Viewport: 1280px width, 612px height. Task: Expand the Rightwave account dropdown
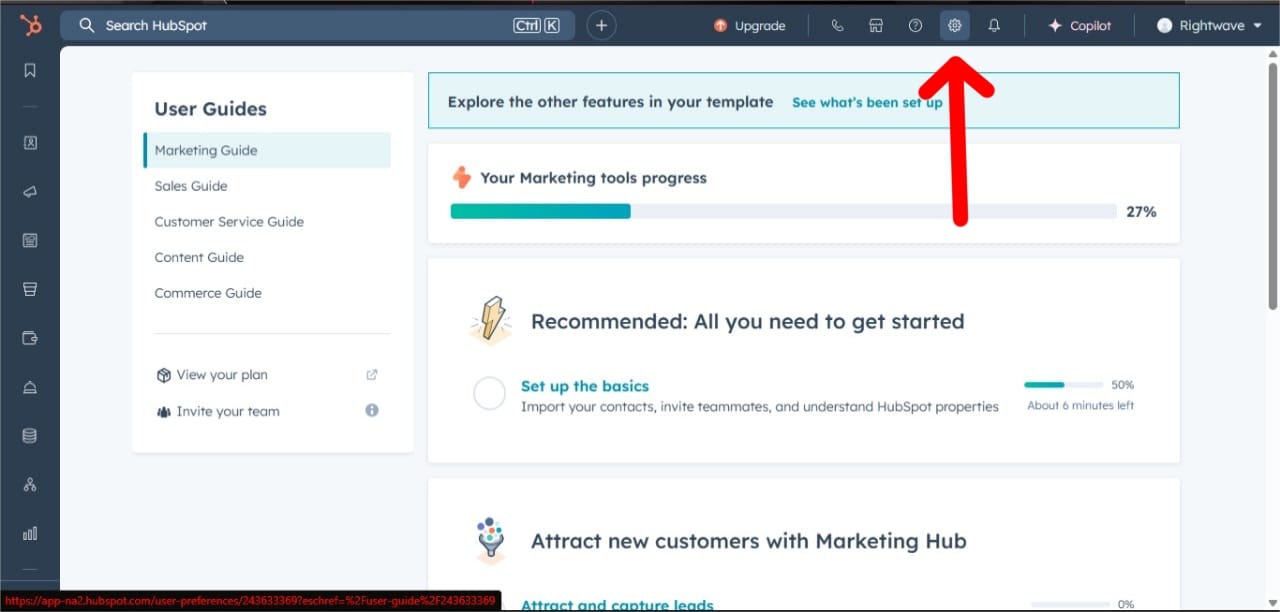[x=1209, y=26]
